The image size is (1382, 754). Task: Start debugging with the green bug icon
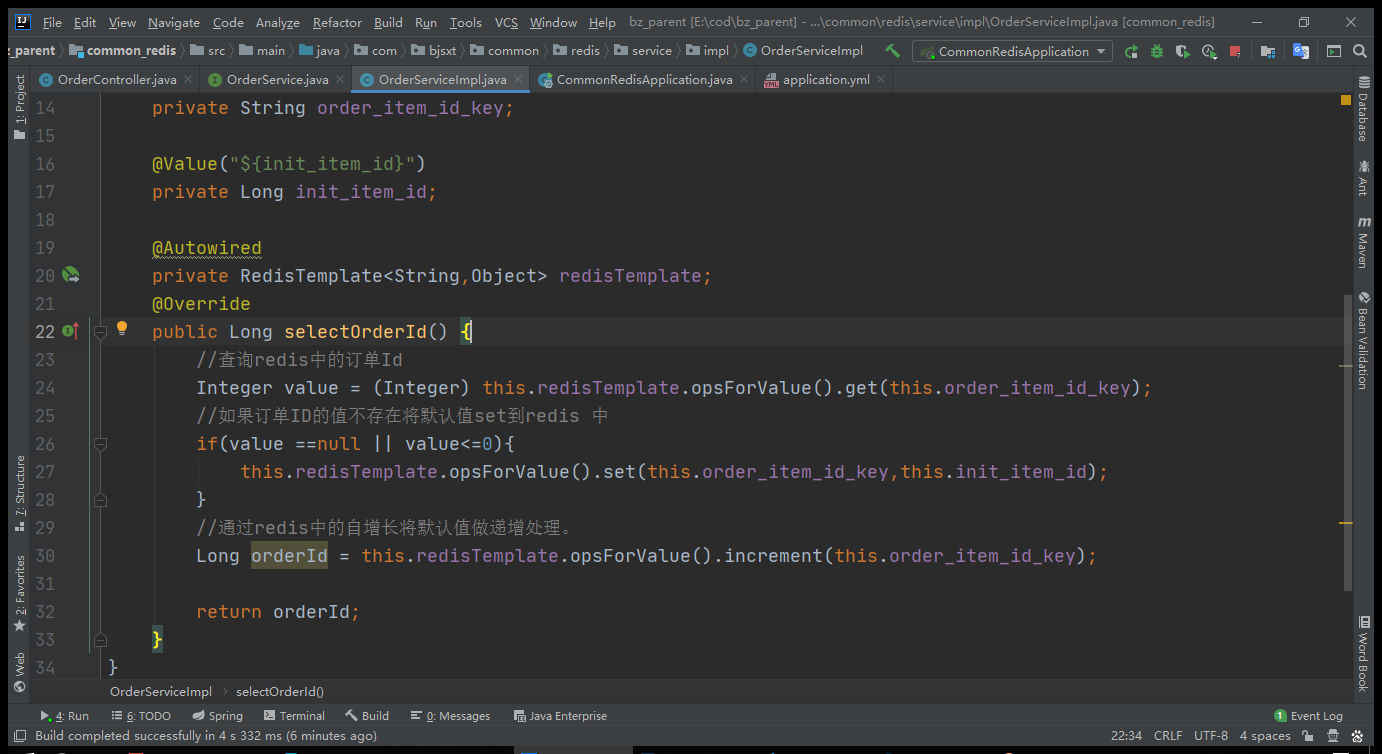click(x=1157, y=51)
